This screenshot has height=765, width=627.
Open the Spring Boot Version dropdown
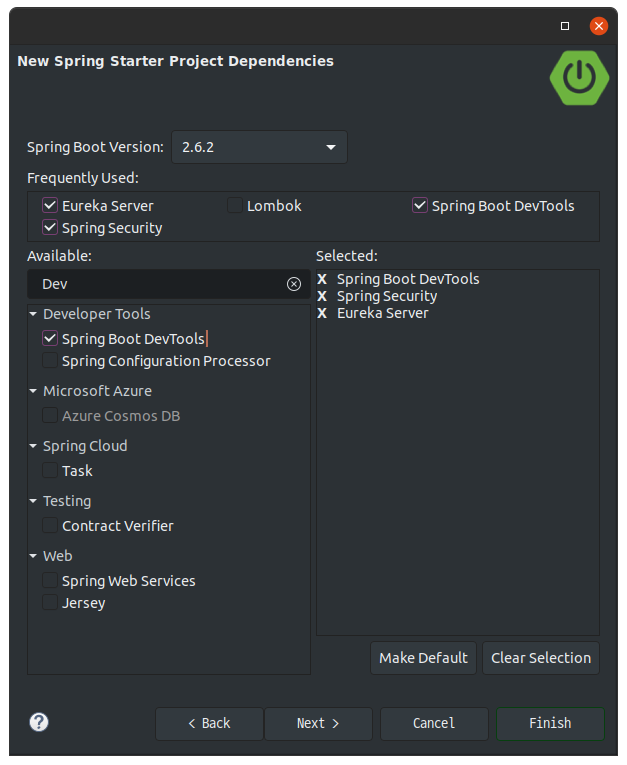[260, 147]
